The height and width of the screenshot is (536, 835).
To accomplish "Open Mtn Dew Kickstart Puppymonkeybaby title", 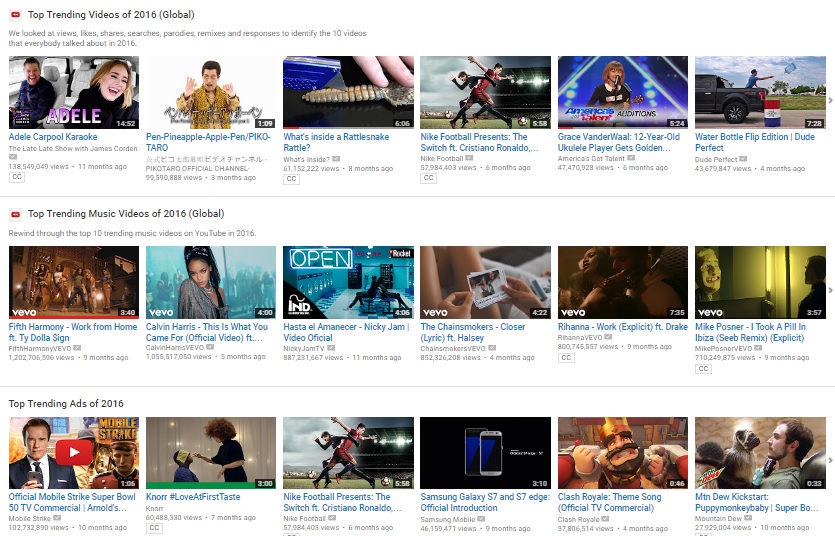I will pyautogui.click(x=757, y=502).
